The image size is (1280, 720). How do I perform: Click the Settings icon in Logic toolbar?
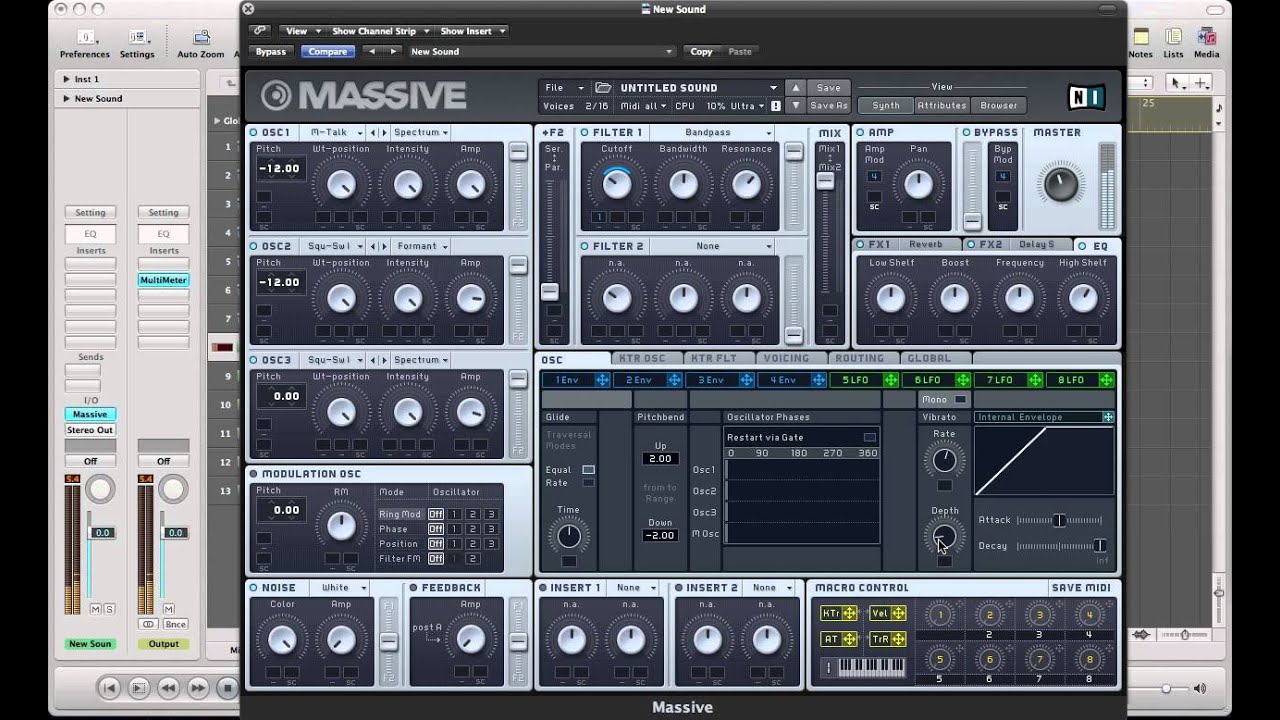[137, 37]
